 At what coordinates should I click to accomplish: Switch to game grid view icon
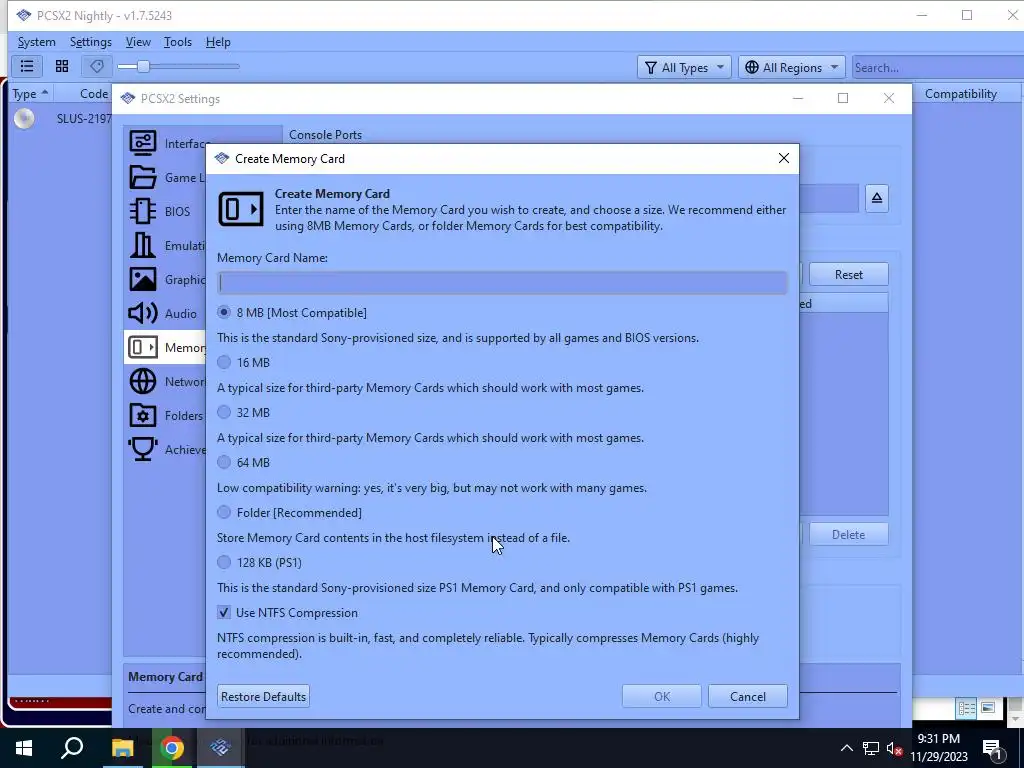pyautogui.click(x=62, y=66)
